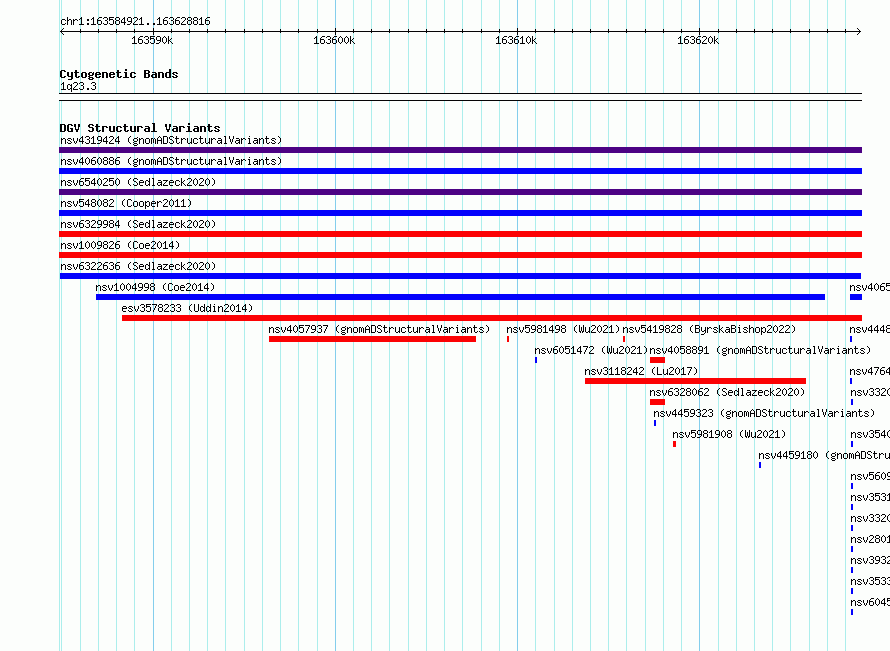This screenshot has width=890, height=651.
Task: Click the truncated nsv3533 label
Action: 870,581
